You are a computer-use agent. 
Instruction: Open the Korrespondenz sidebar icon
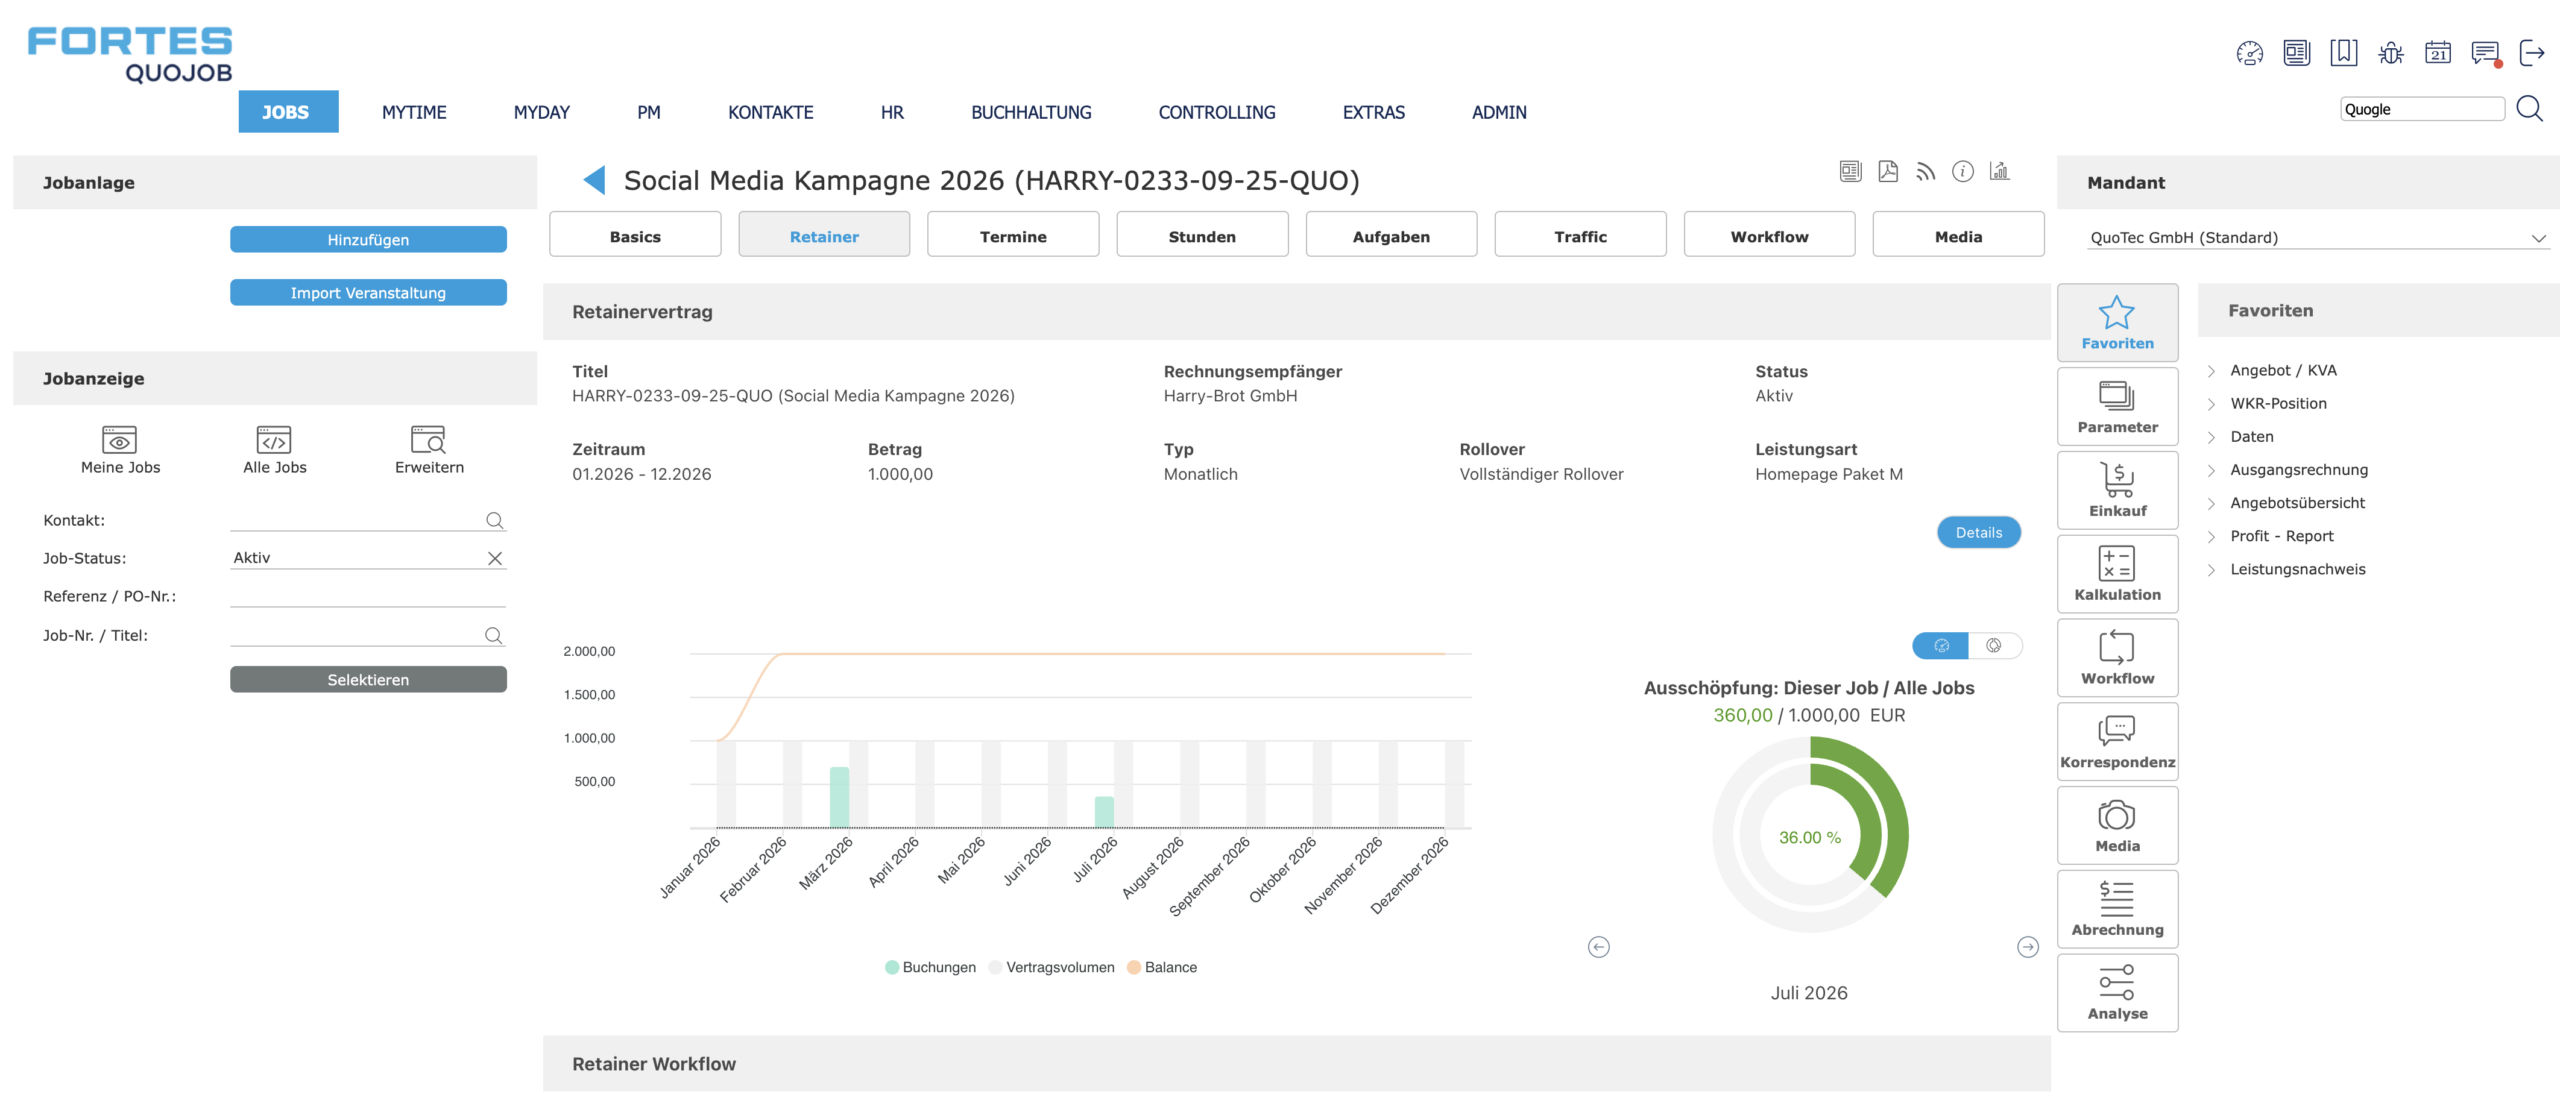[x=2117, y=741]
